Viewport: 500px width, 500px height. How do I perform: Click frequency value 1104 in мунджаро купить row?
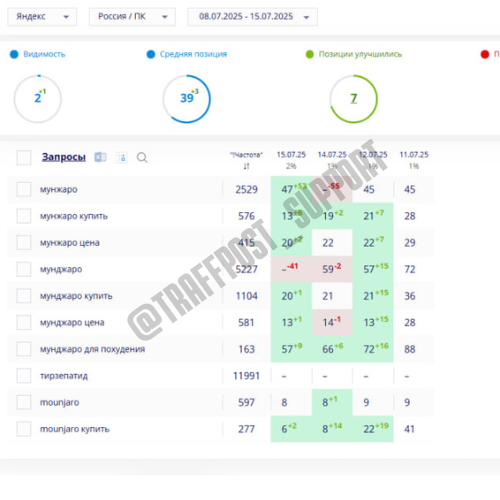point(246,296)
